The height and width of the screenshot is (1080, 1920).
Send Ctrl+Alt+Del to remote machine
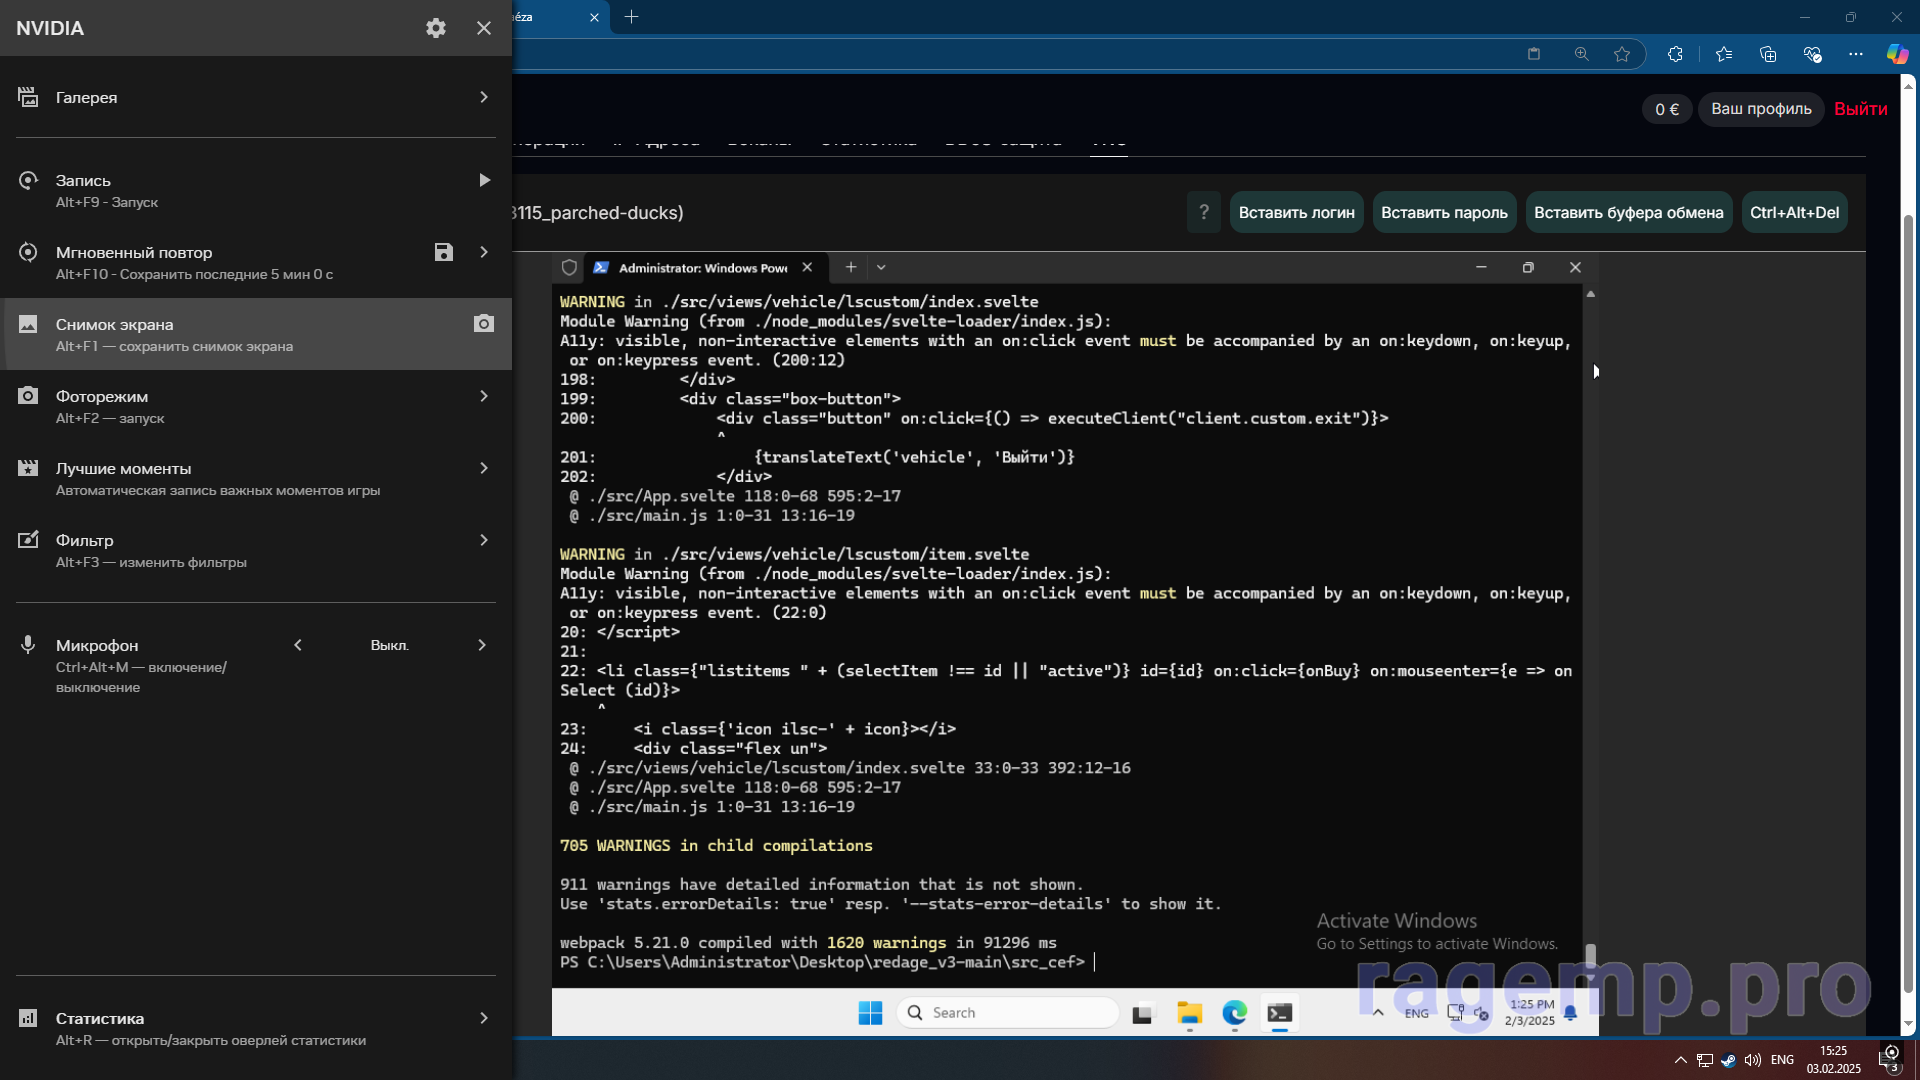tap(1794, 212)
